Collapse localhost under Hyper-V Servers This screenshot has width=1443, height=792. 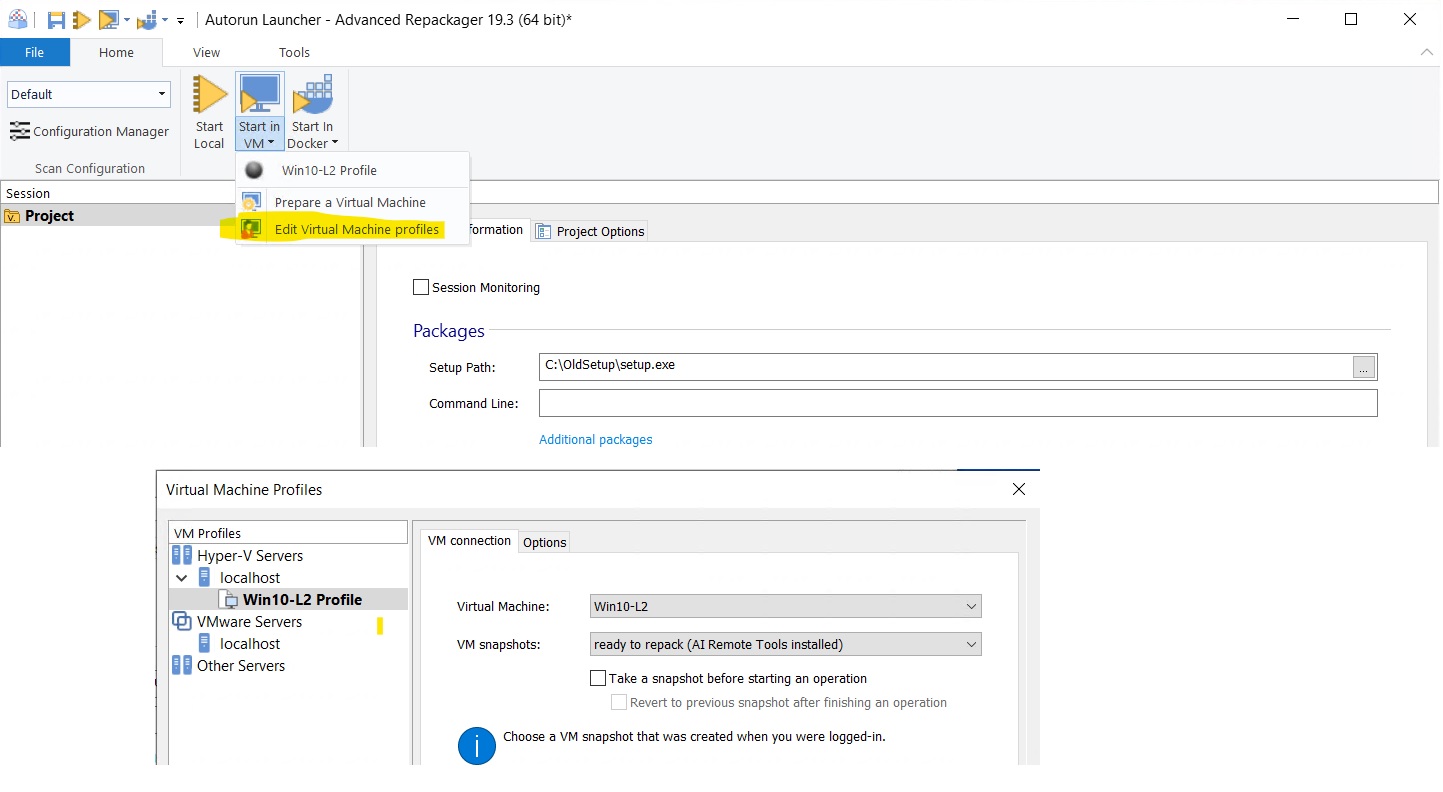182,578
